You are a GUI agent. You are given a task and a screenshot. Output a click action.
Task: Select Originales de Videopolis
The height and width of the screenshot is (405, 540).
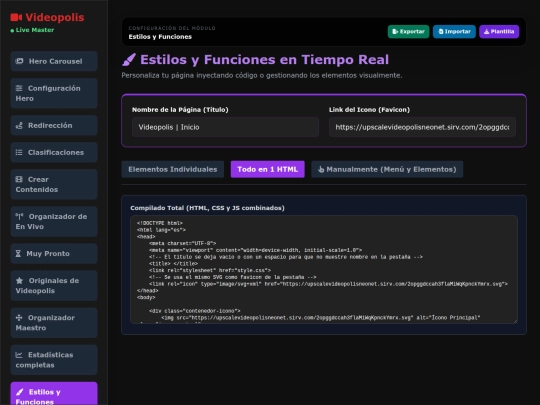(54, 285)
